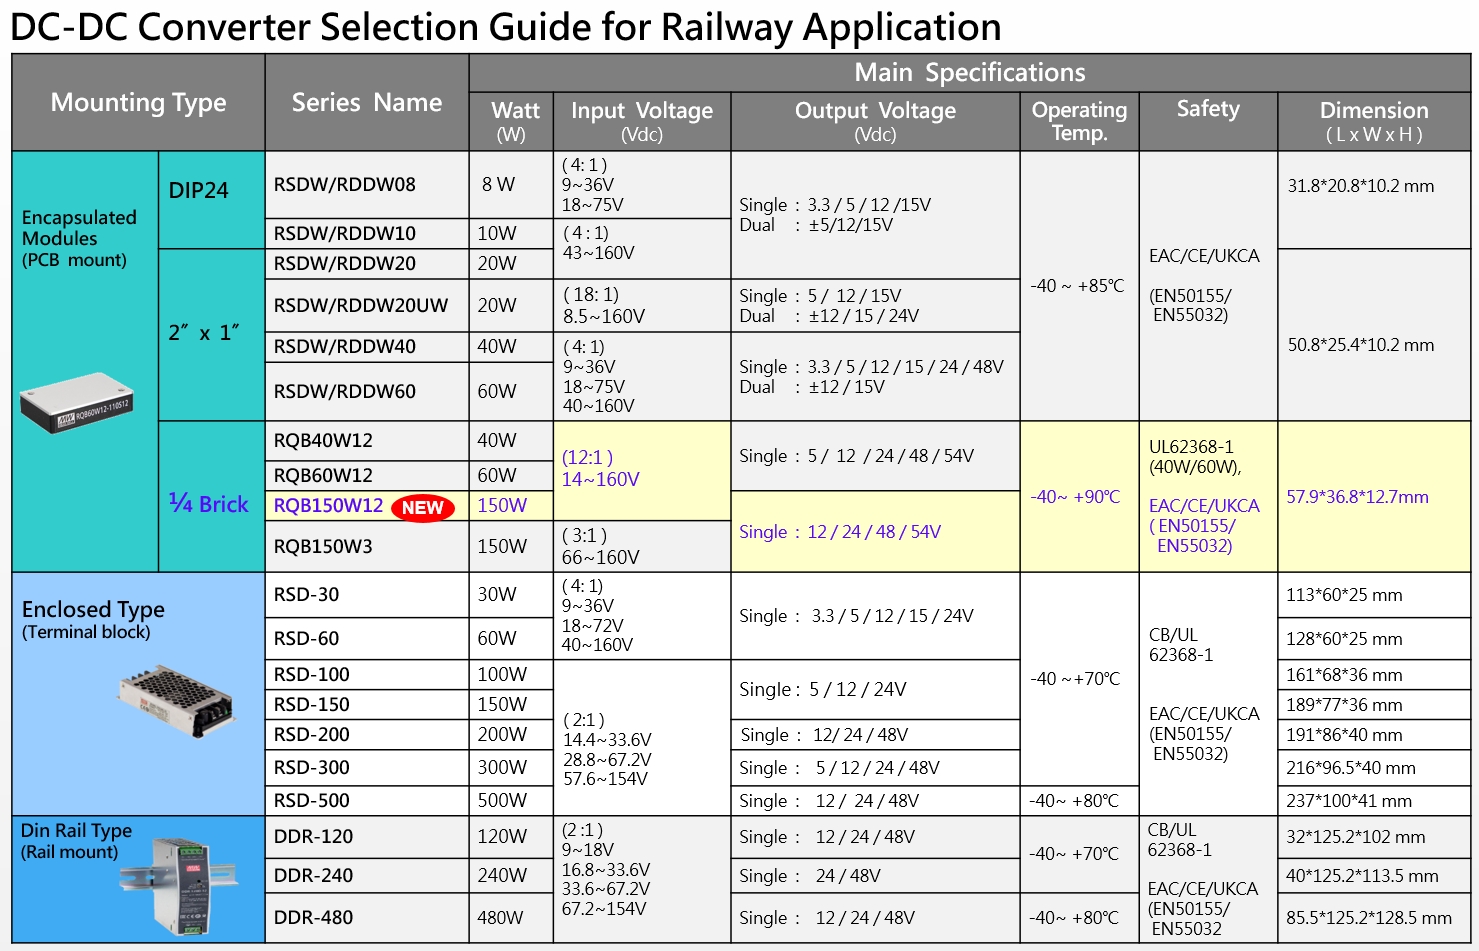
Task: Select the RSD-500 series row
Action: 312,801
